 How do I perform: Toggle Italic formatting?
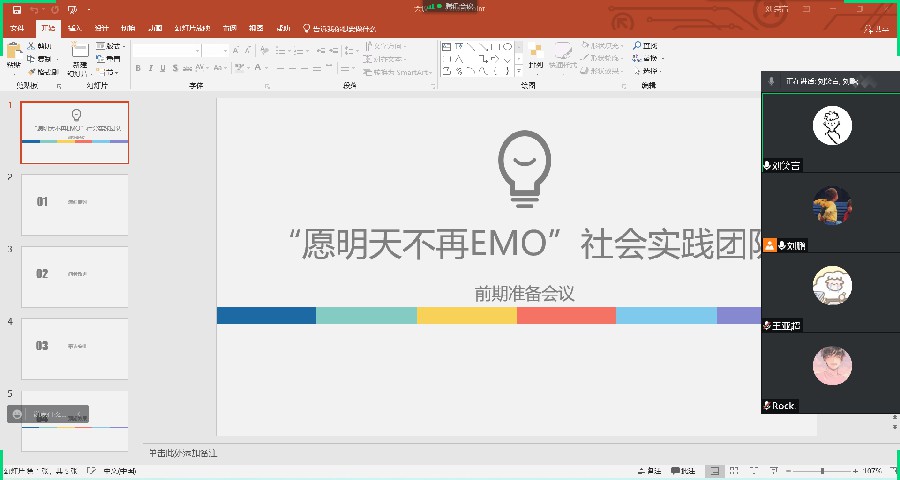point(150,68)
